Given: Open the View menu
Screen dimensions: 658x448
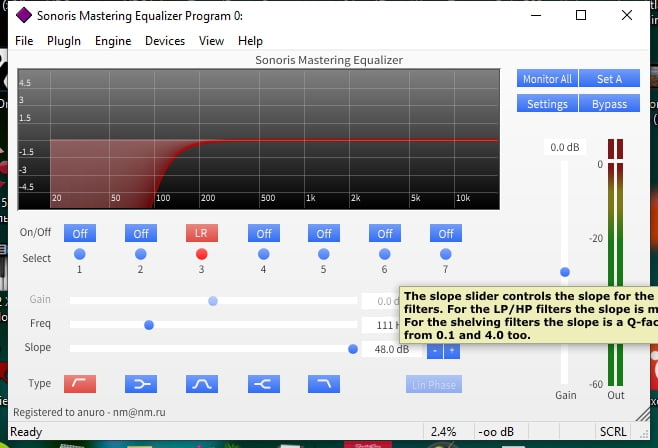Looking at the screenshot, I should [211, 41].
